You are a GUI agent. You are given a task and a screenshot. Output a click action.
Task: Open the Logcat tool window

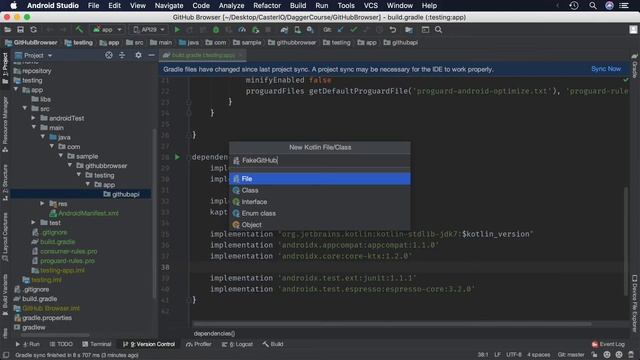(x=238, y=344)
